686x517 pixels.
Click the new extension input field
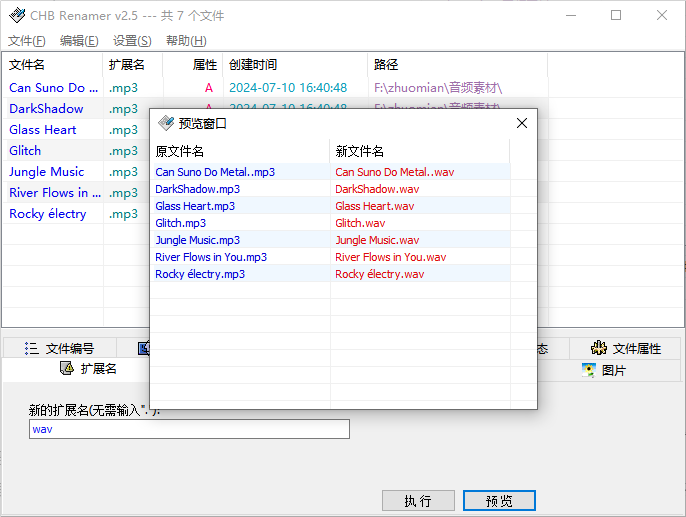coord(189,429)
